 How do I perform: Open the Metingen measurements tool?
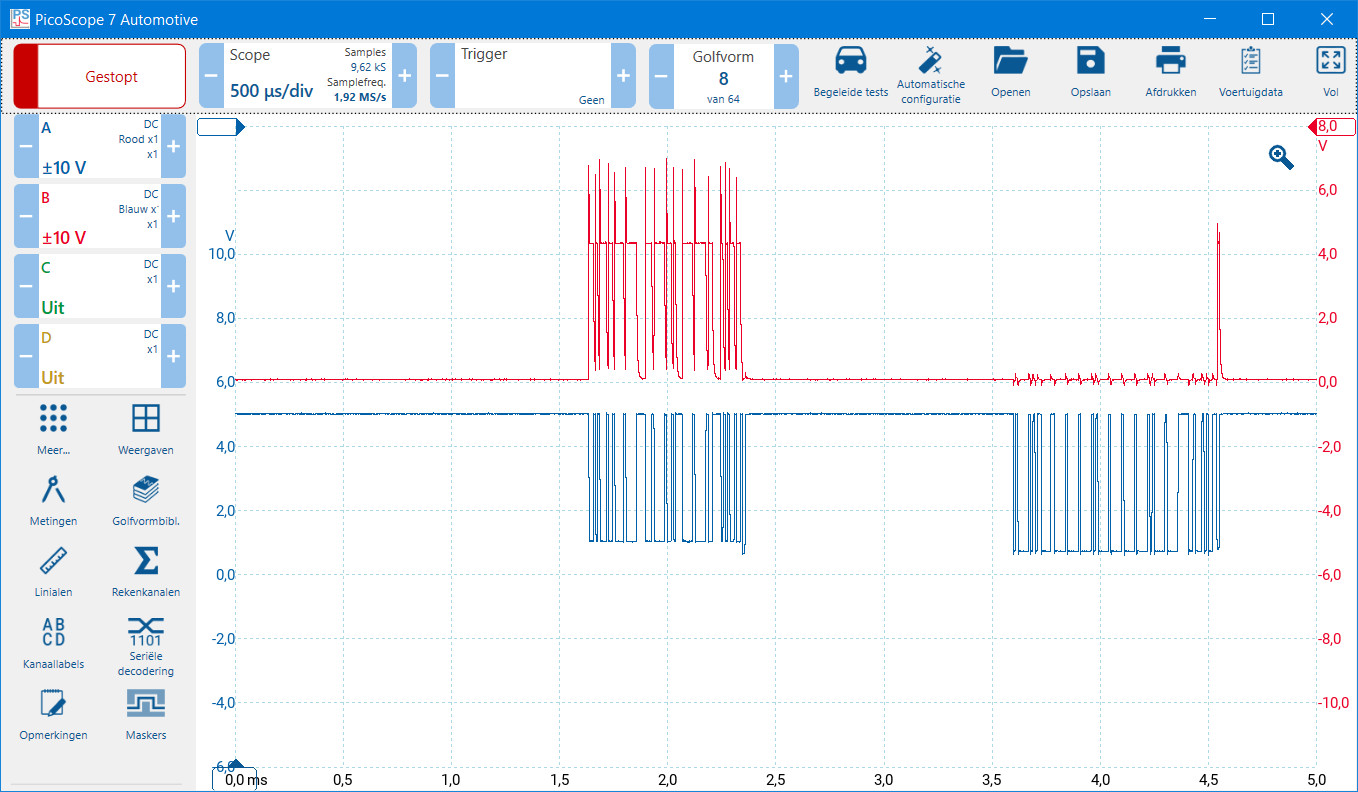[55, 490]
